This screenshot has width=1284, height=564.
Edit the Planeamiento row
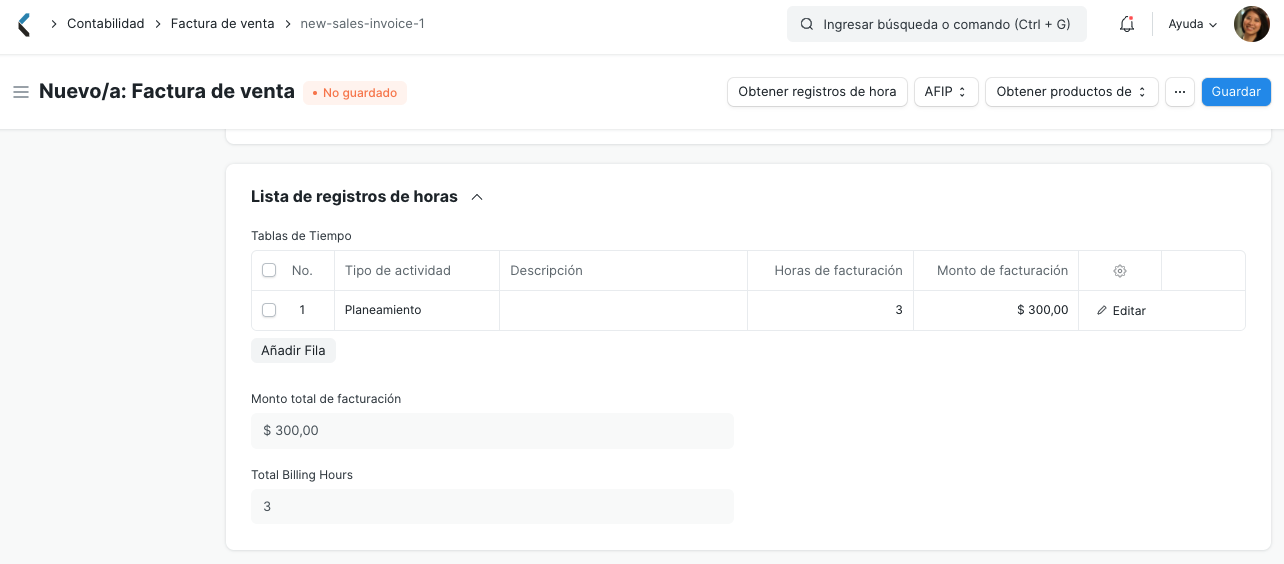(x=1121, y=311)
